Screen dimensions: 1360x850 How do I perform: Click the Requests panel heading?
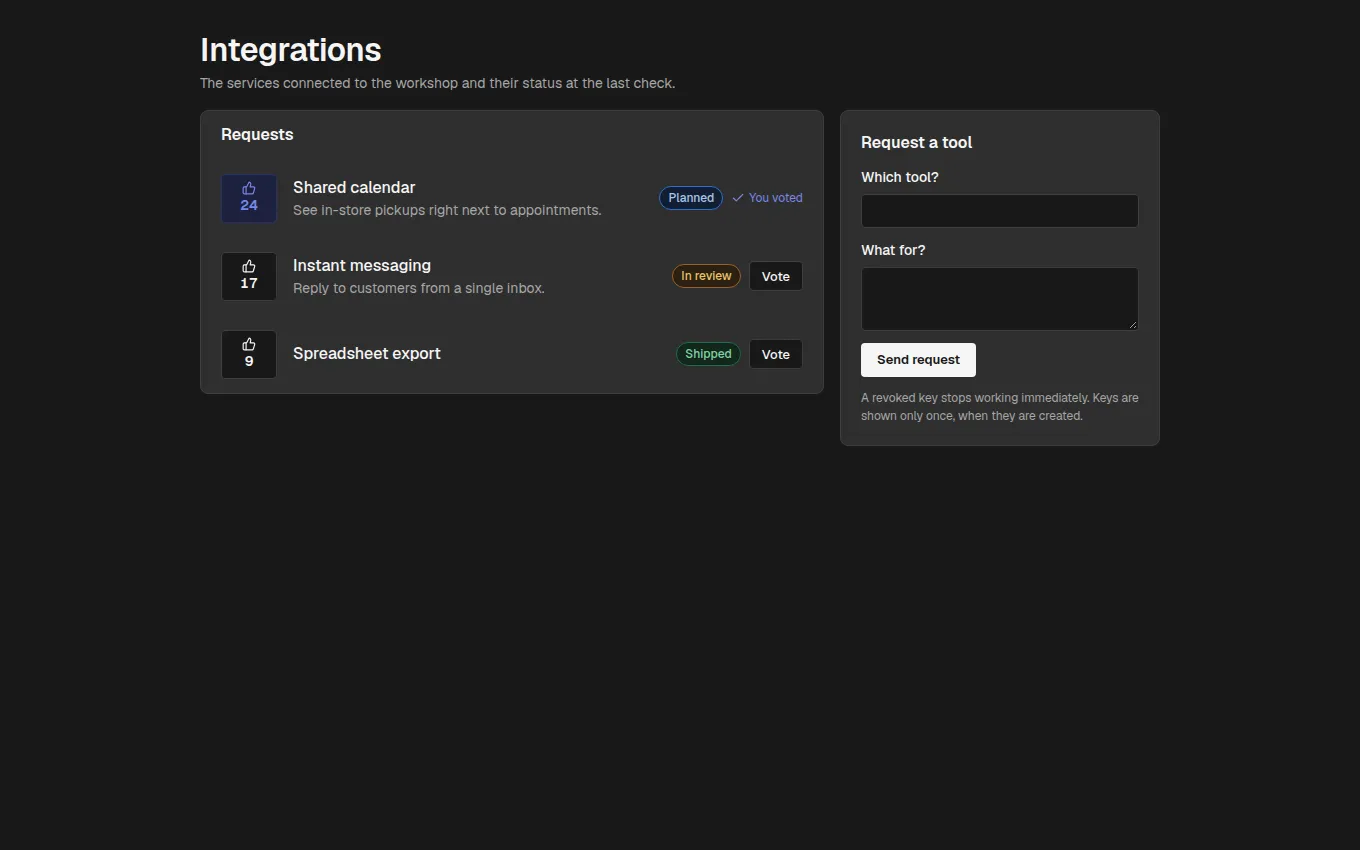click(x=257, y=135)
